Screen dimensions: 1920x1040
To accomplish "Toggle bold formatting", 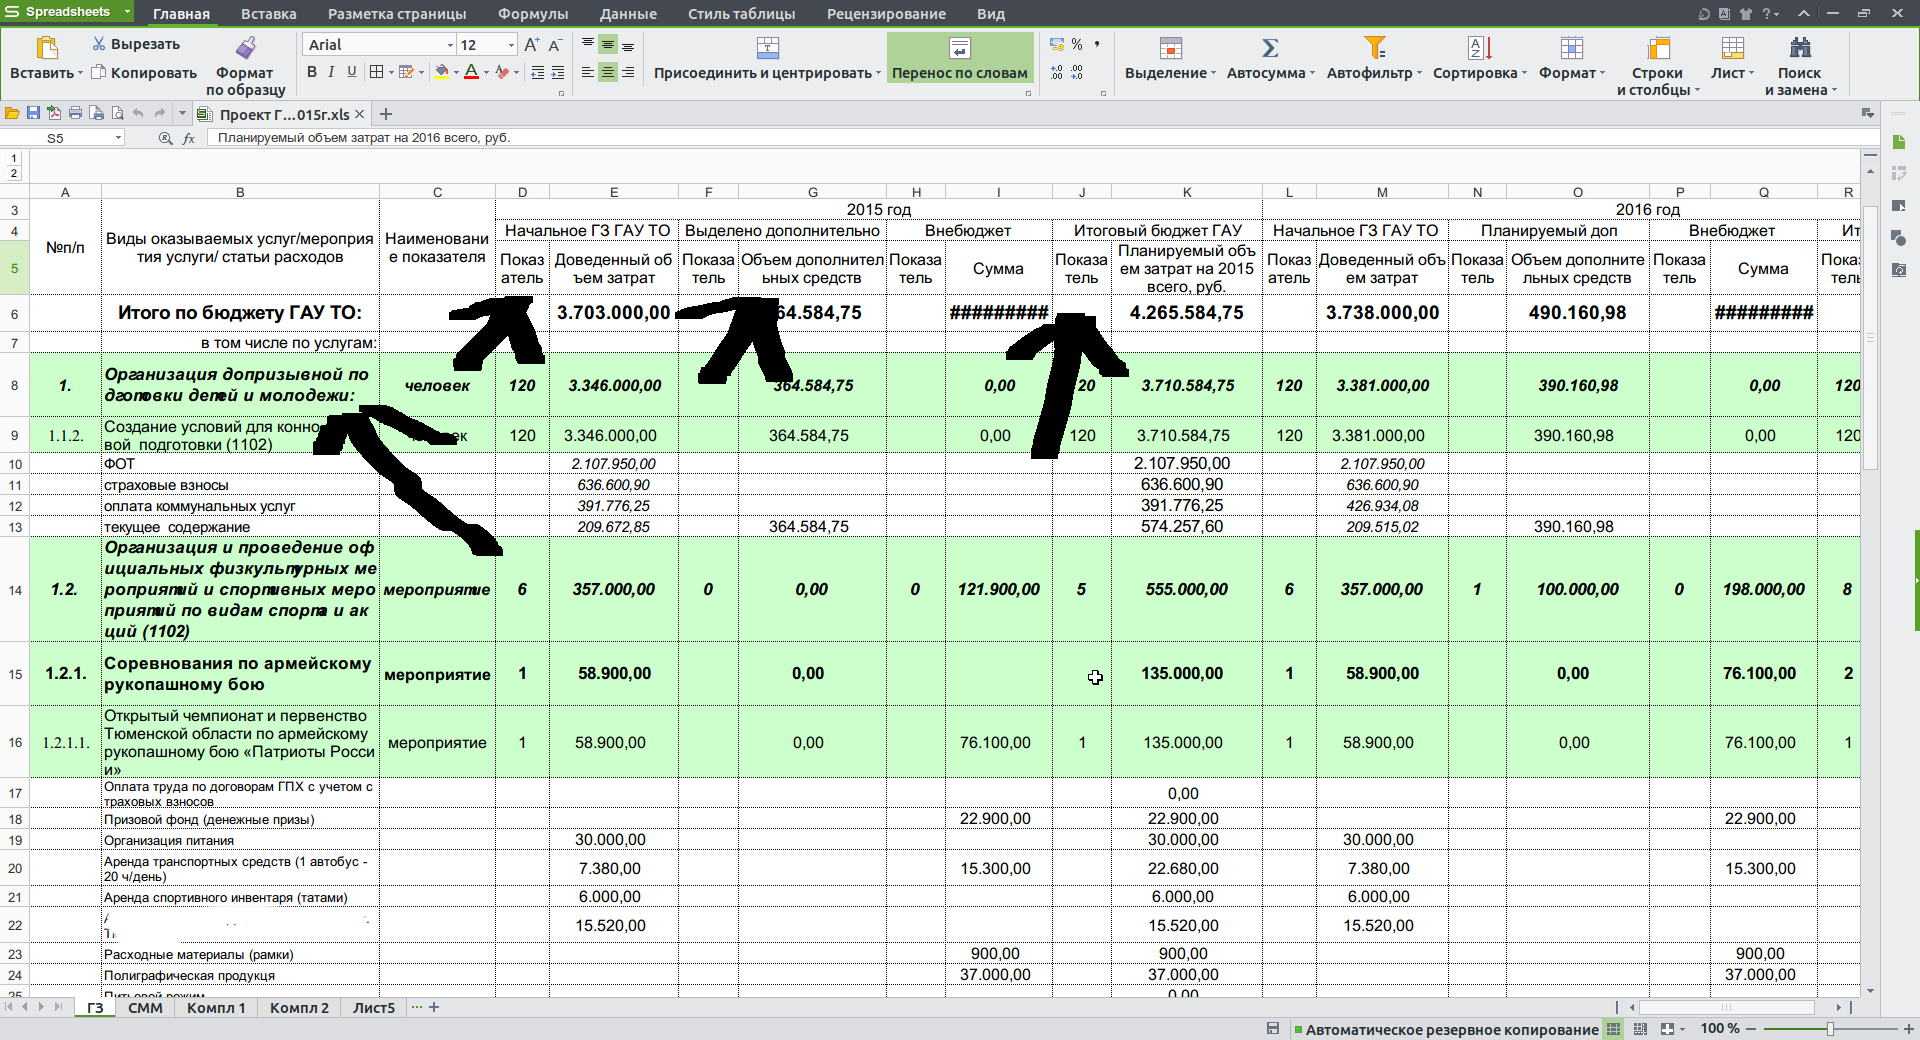I will point(312,72).
